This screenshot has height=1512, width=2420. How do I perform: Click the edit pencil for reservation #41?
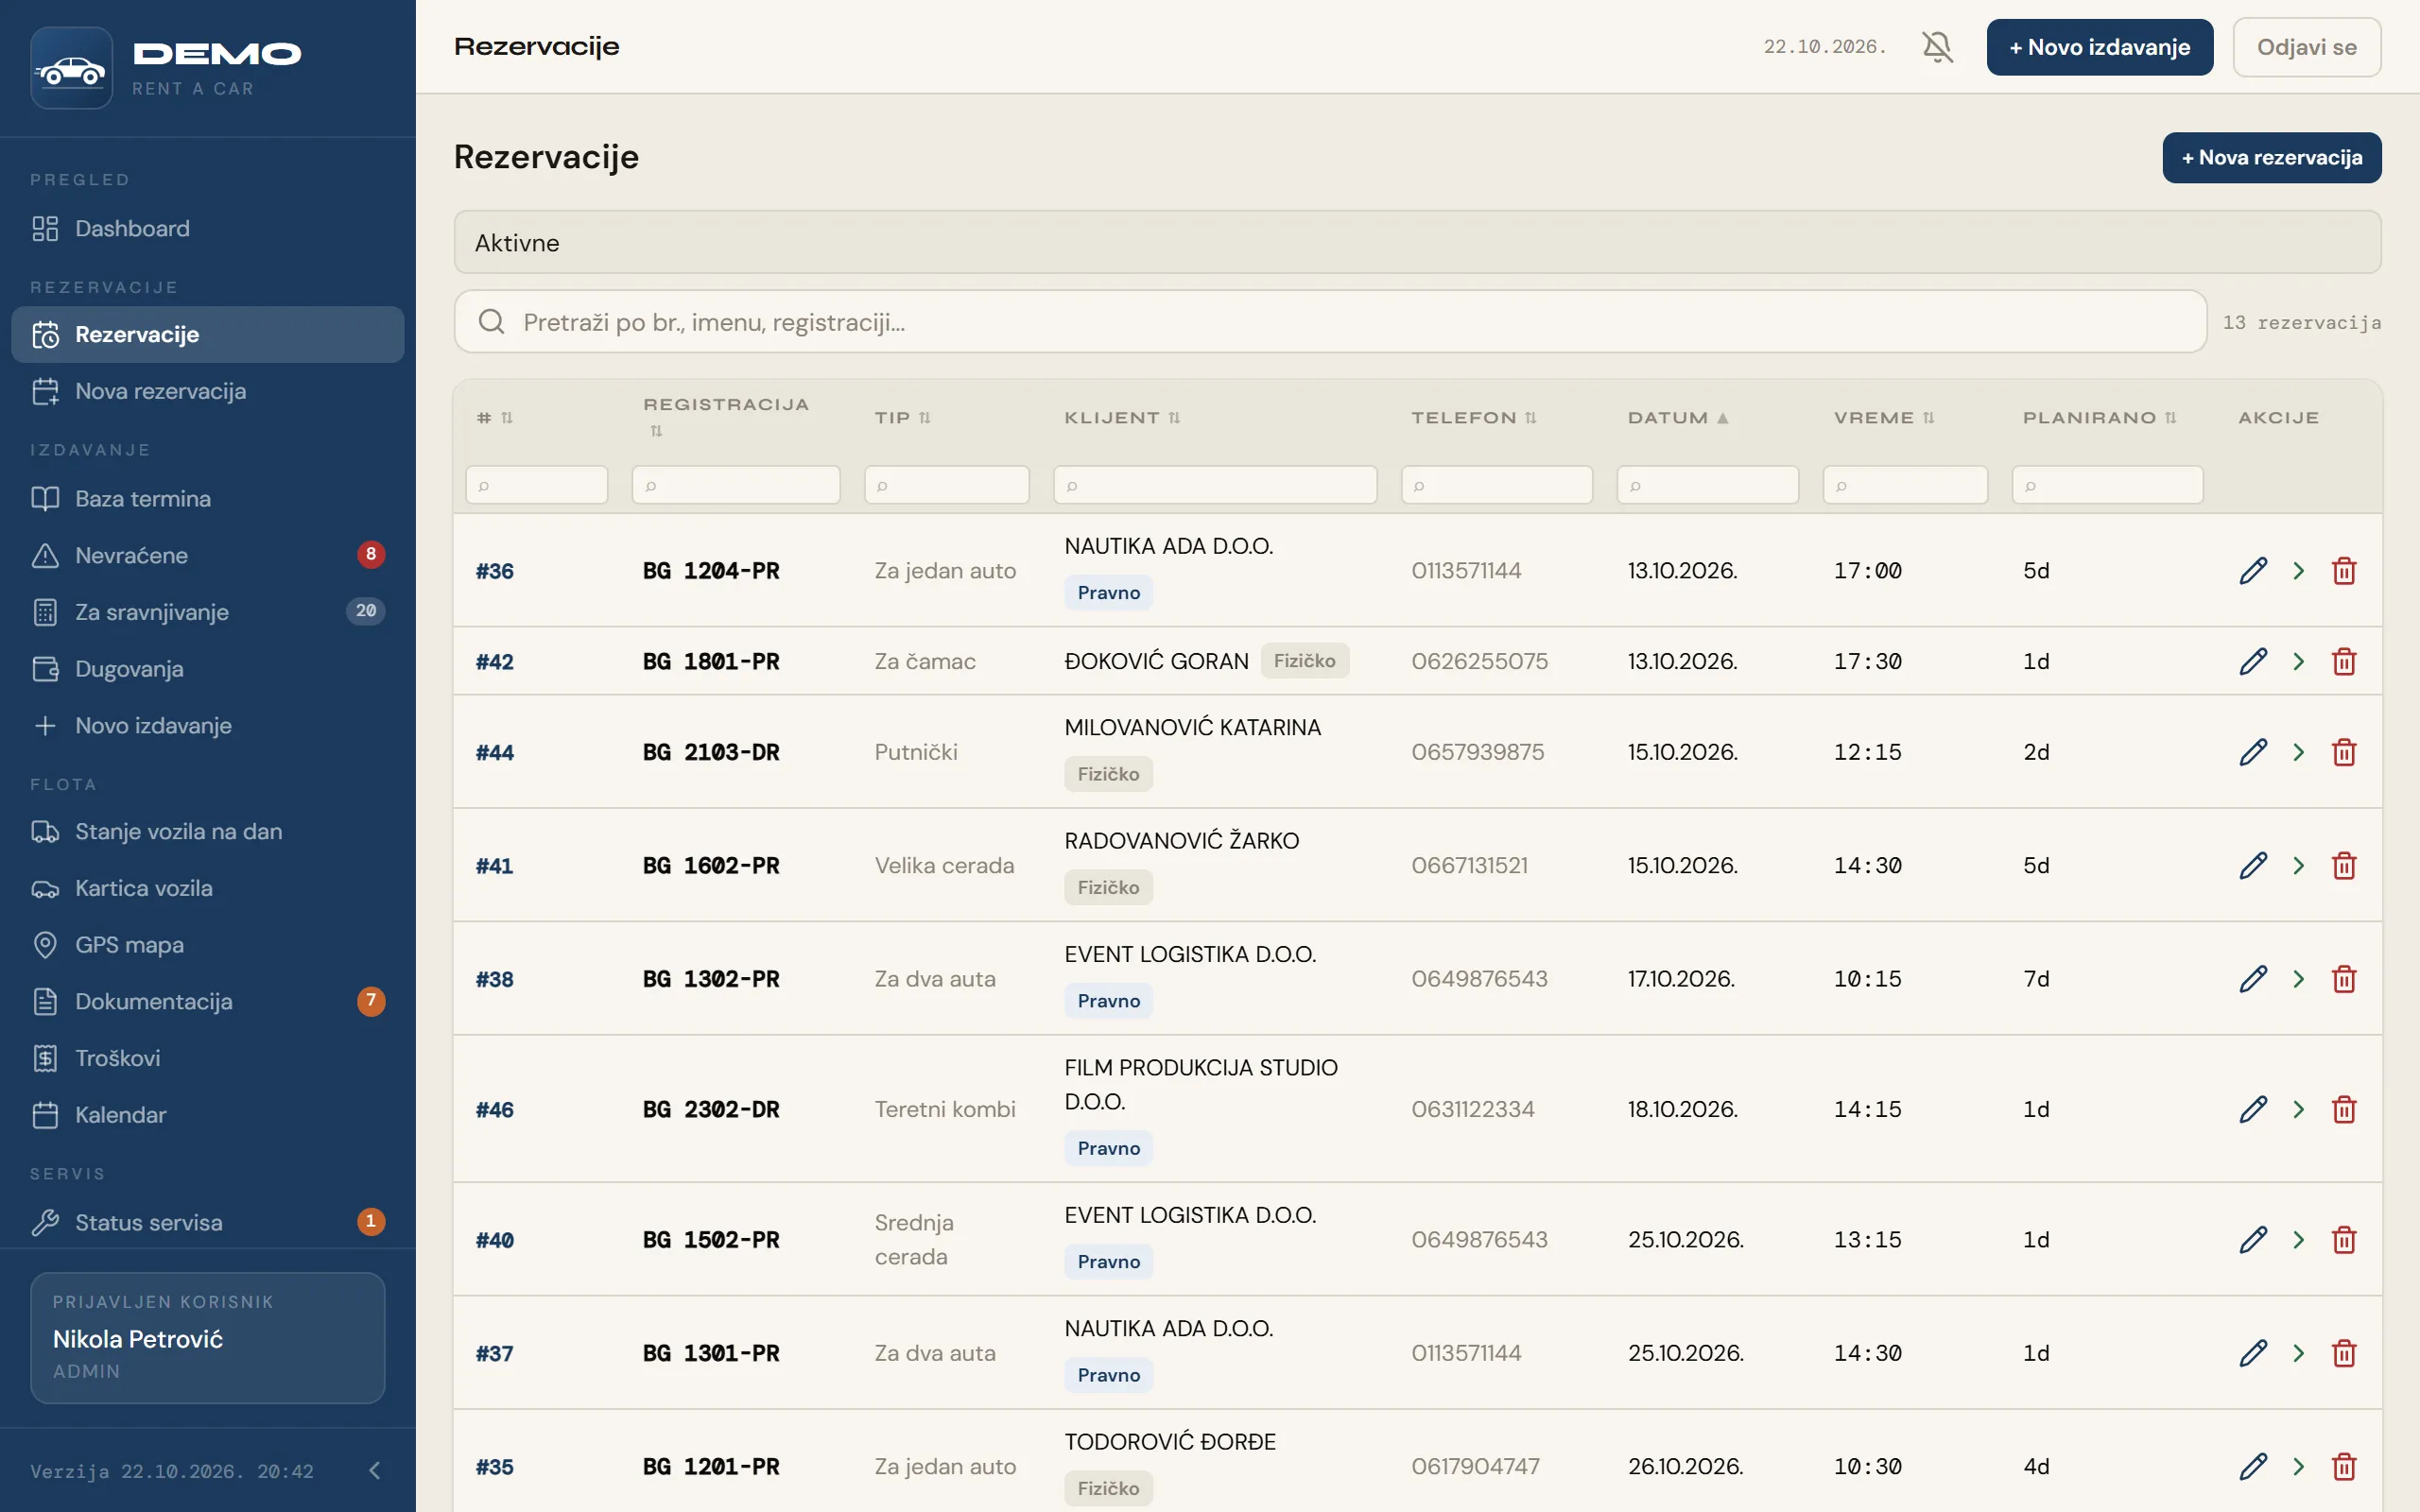tap(2252, 866)
